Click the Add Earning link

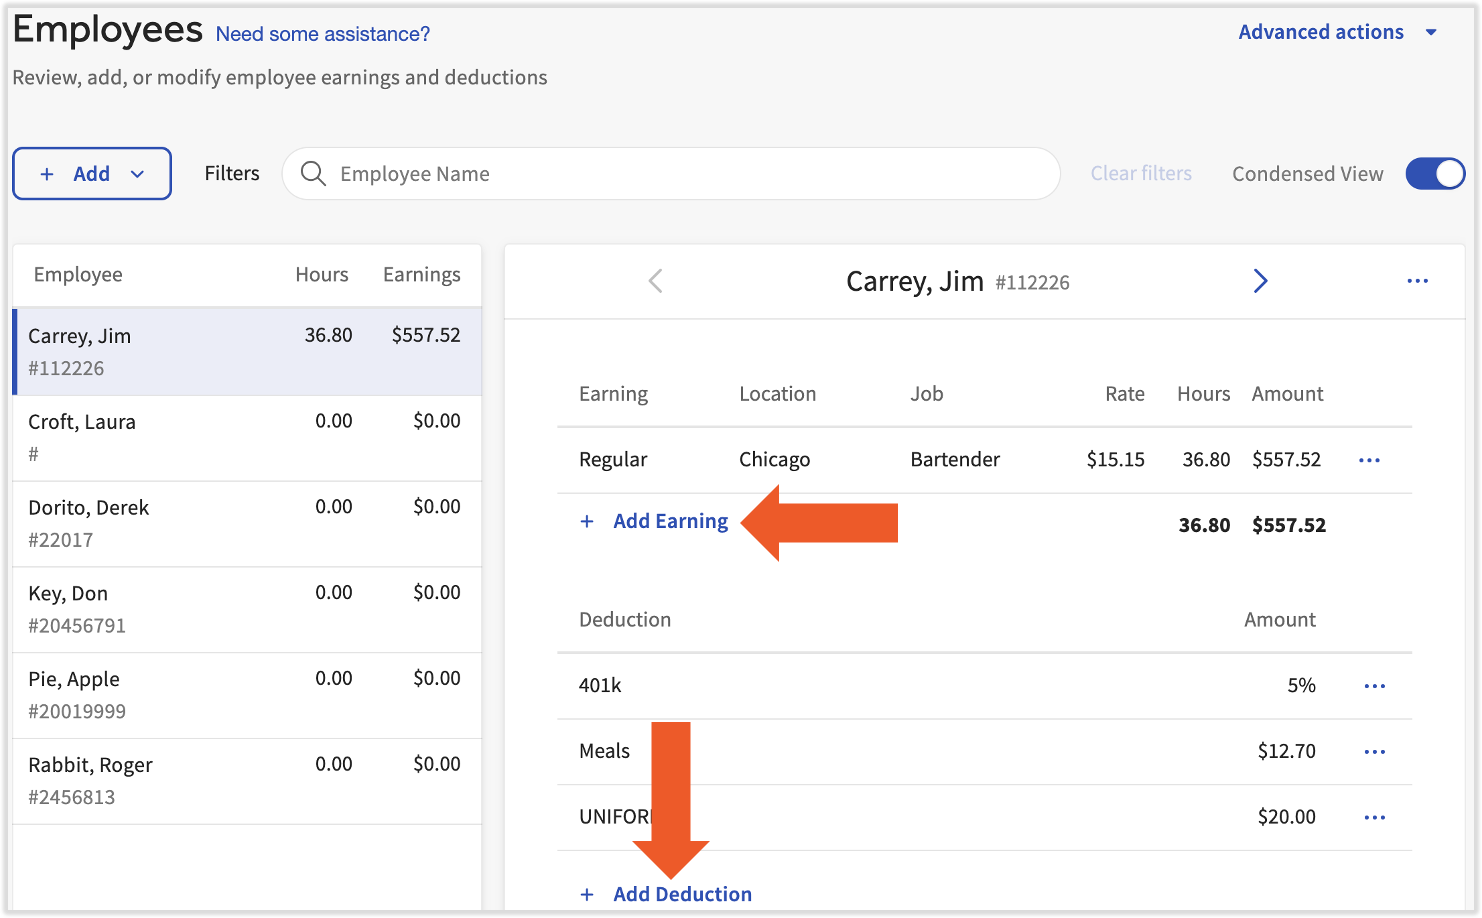point(670,522)
